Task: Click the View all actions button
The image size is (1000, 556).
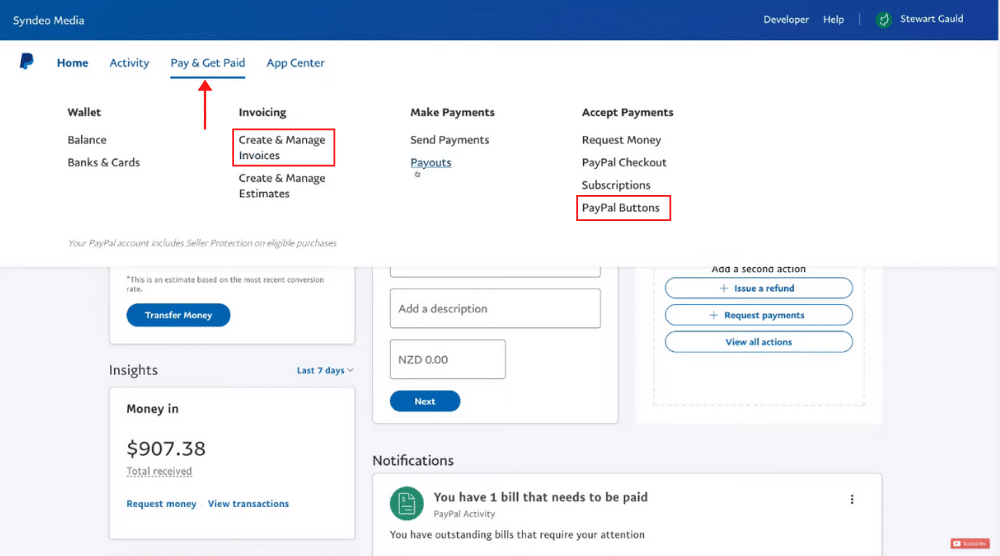Action: pos(758,342)
